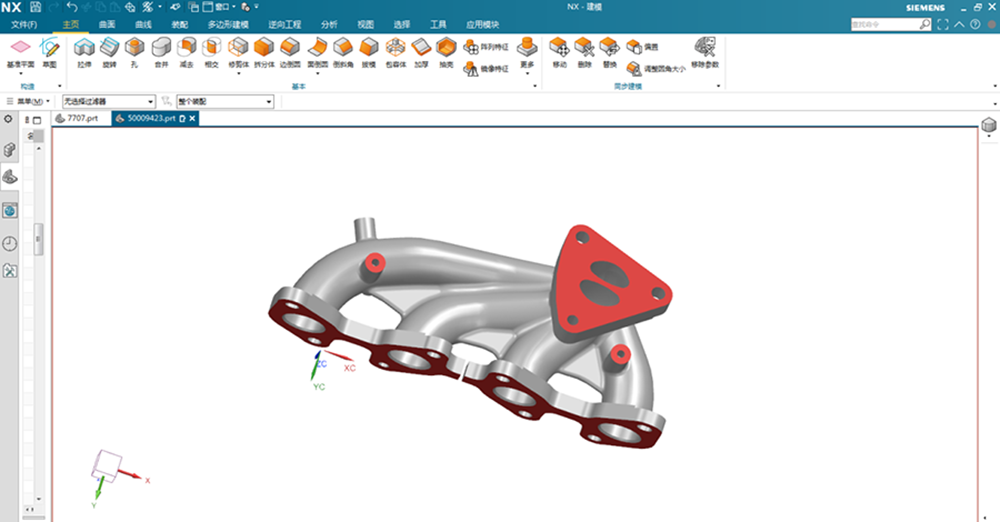Switch to the 7707.prt document tab
The image size is (1000, 522).
click(x=78, y=119)
